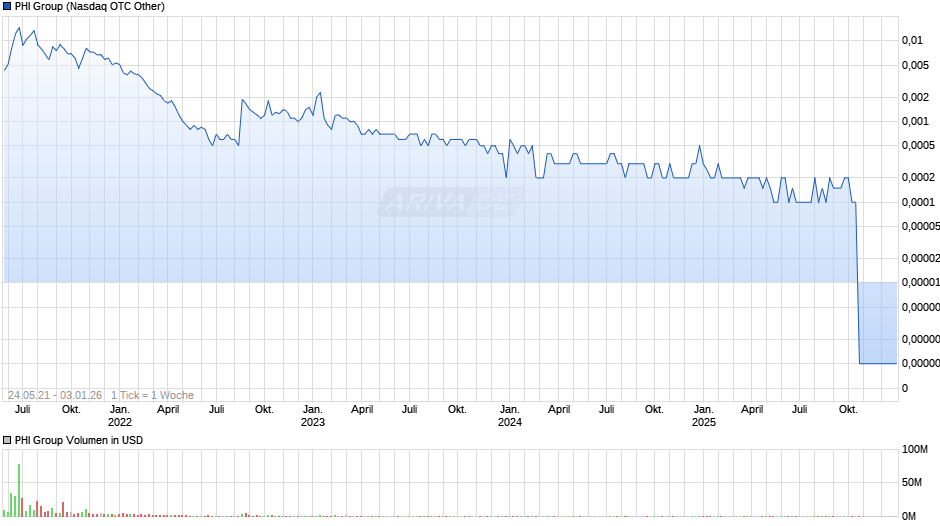Click the '0,005' price axis value
940x526 pixels.
[915, 65]
